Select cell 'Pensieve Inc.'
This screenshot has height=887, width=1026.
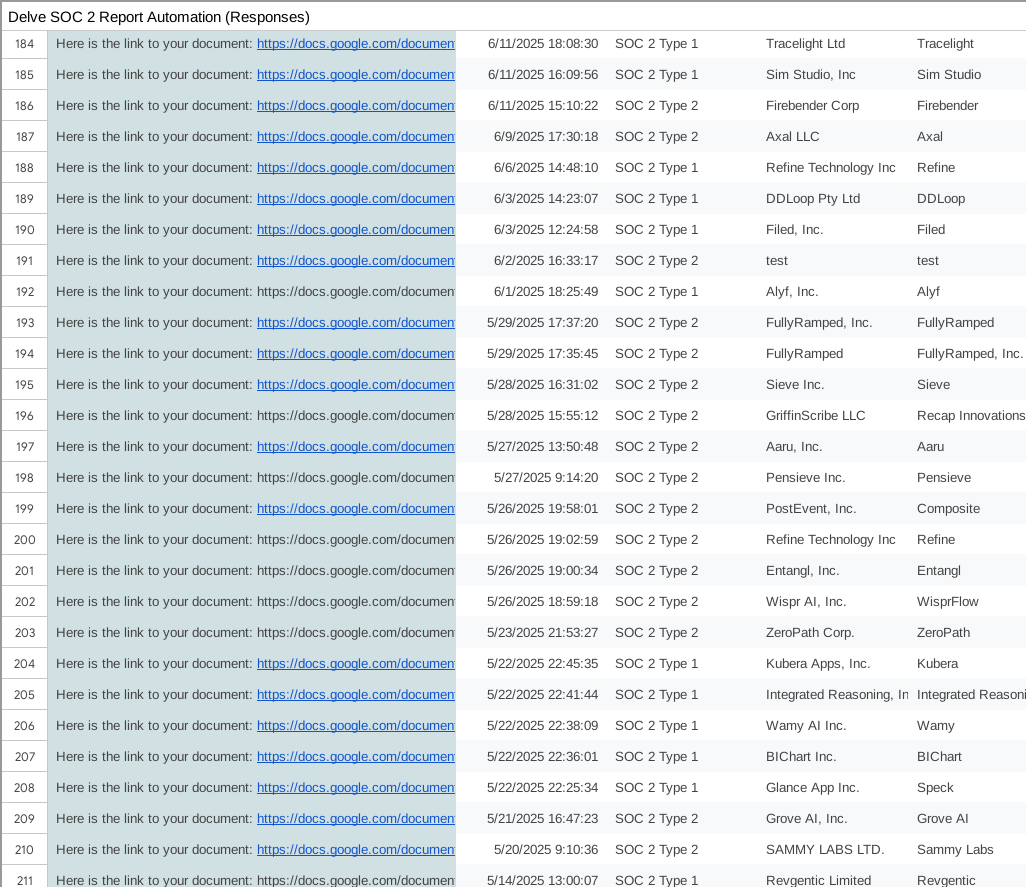[805, 478]
